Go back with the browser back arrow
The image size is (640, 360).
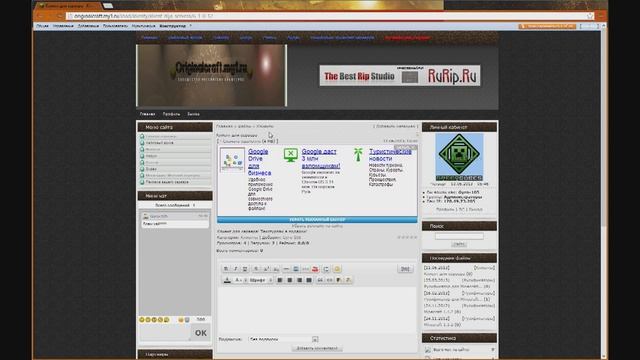pyautogui.click(x=41, y=16)
